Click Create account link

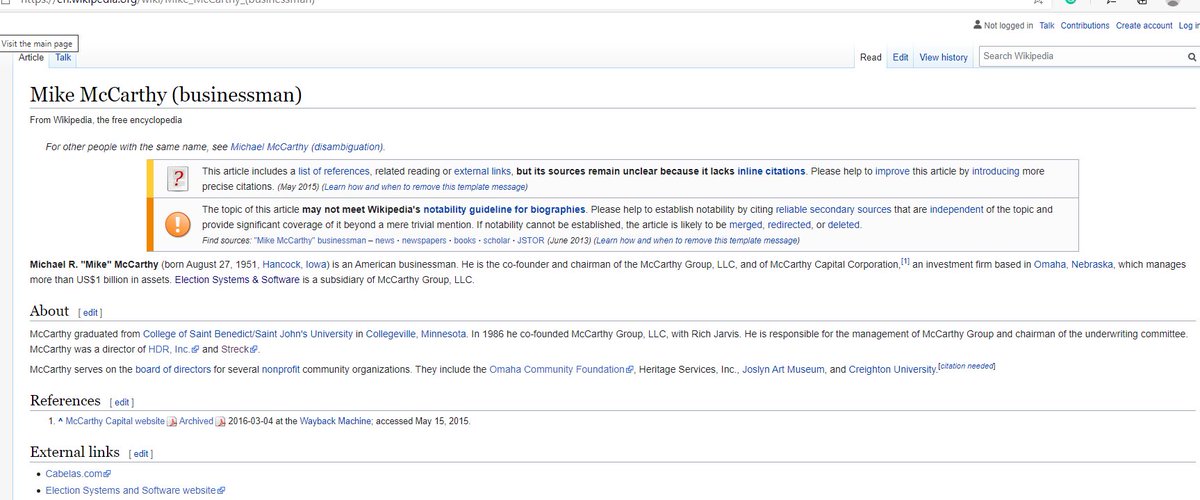1144,26
